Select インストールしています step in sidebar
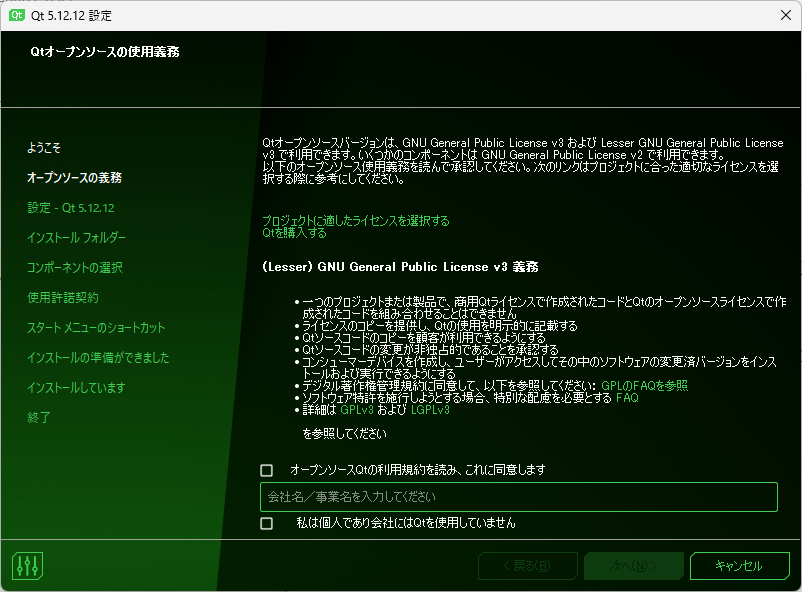The width and height of the screenshot is (802, 592). (76, 387)
